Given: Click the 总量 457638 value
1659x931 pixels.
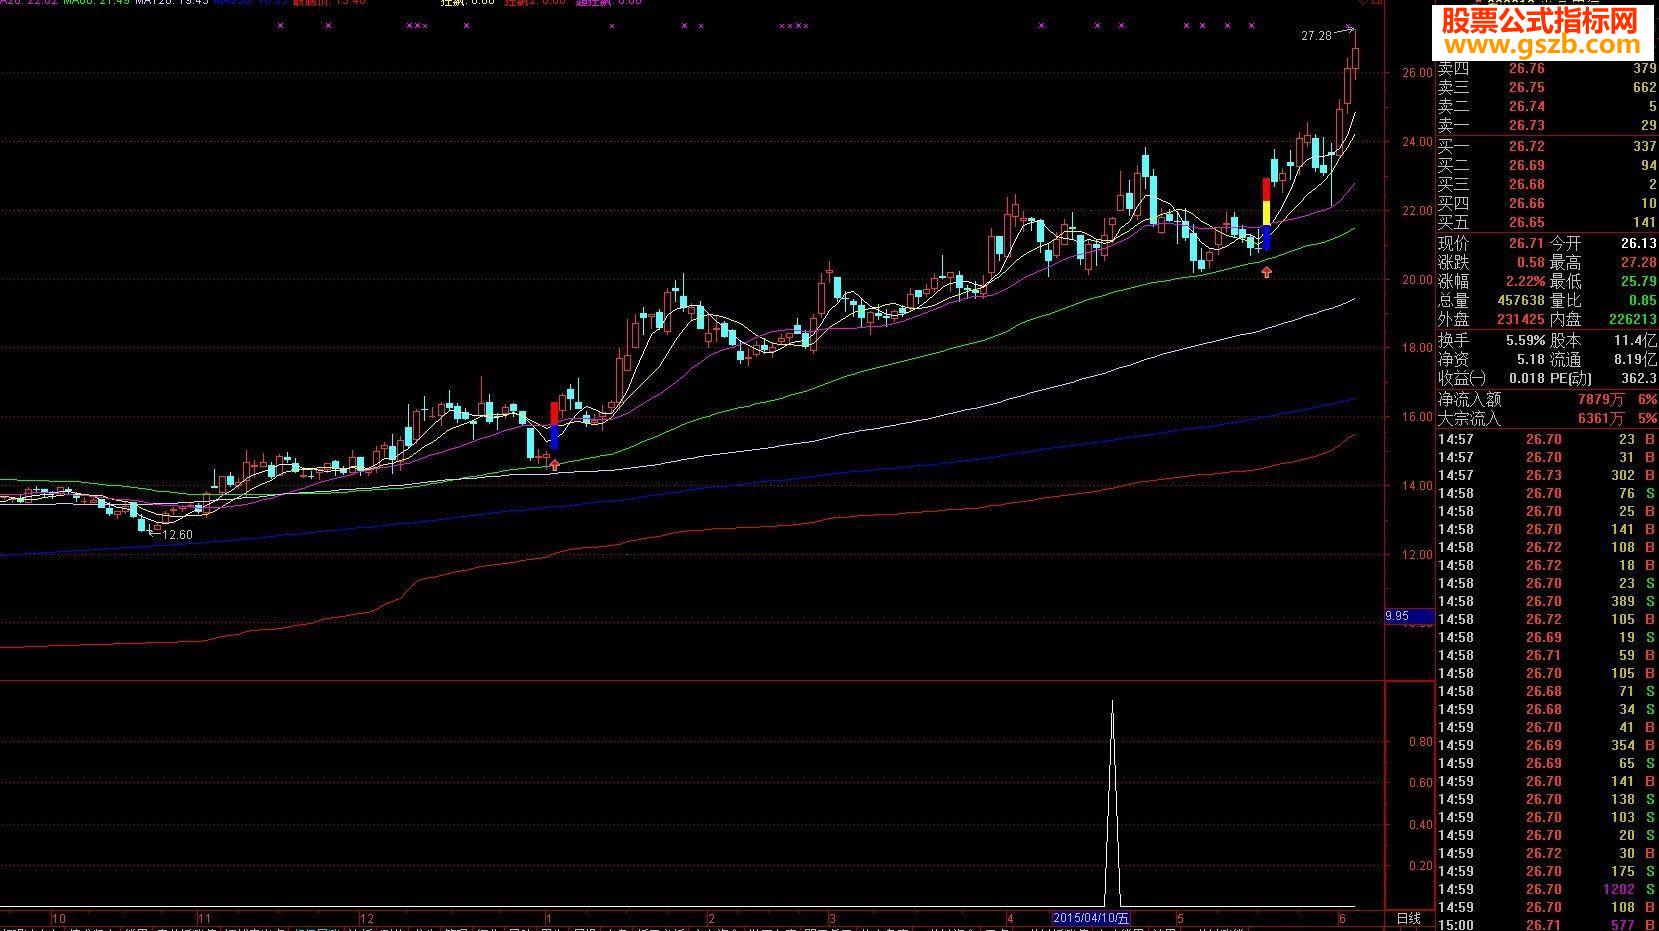Looking at the screenshot, I should click(x=1521, y=301).
